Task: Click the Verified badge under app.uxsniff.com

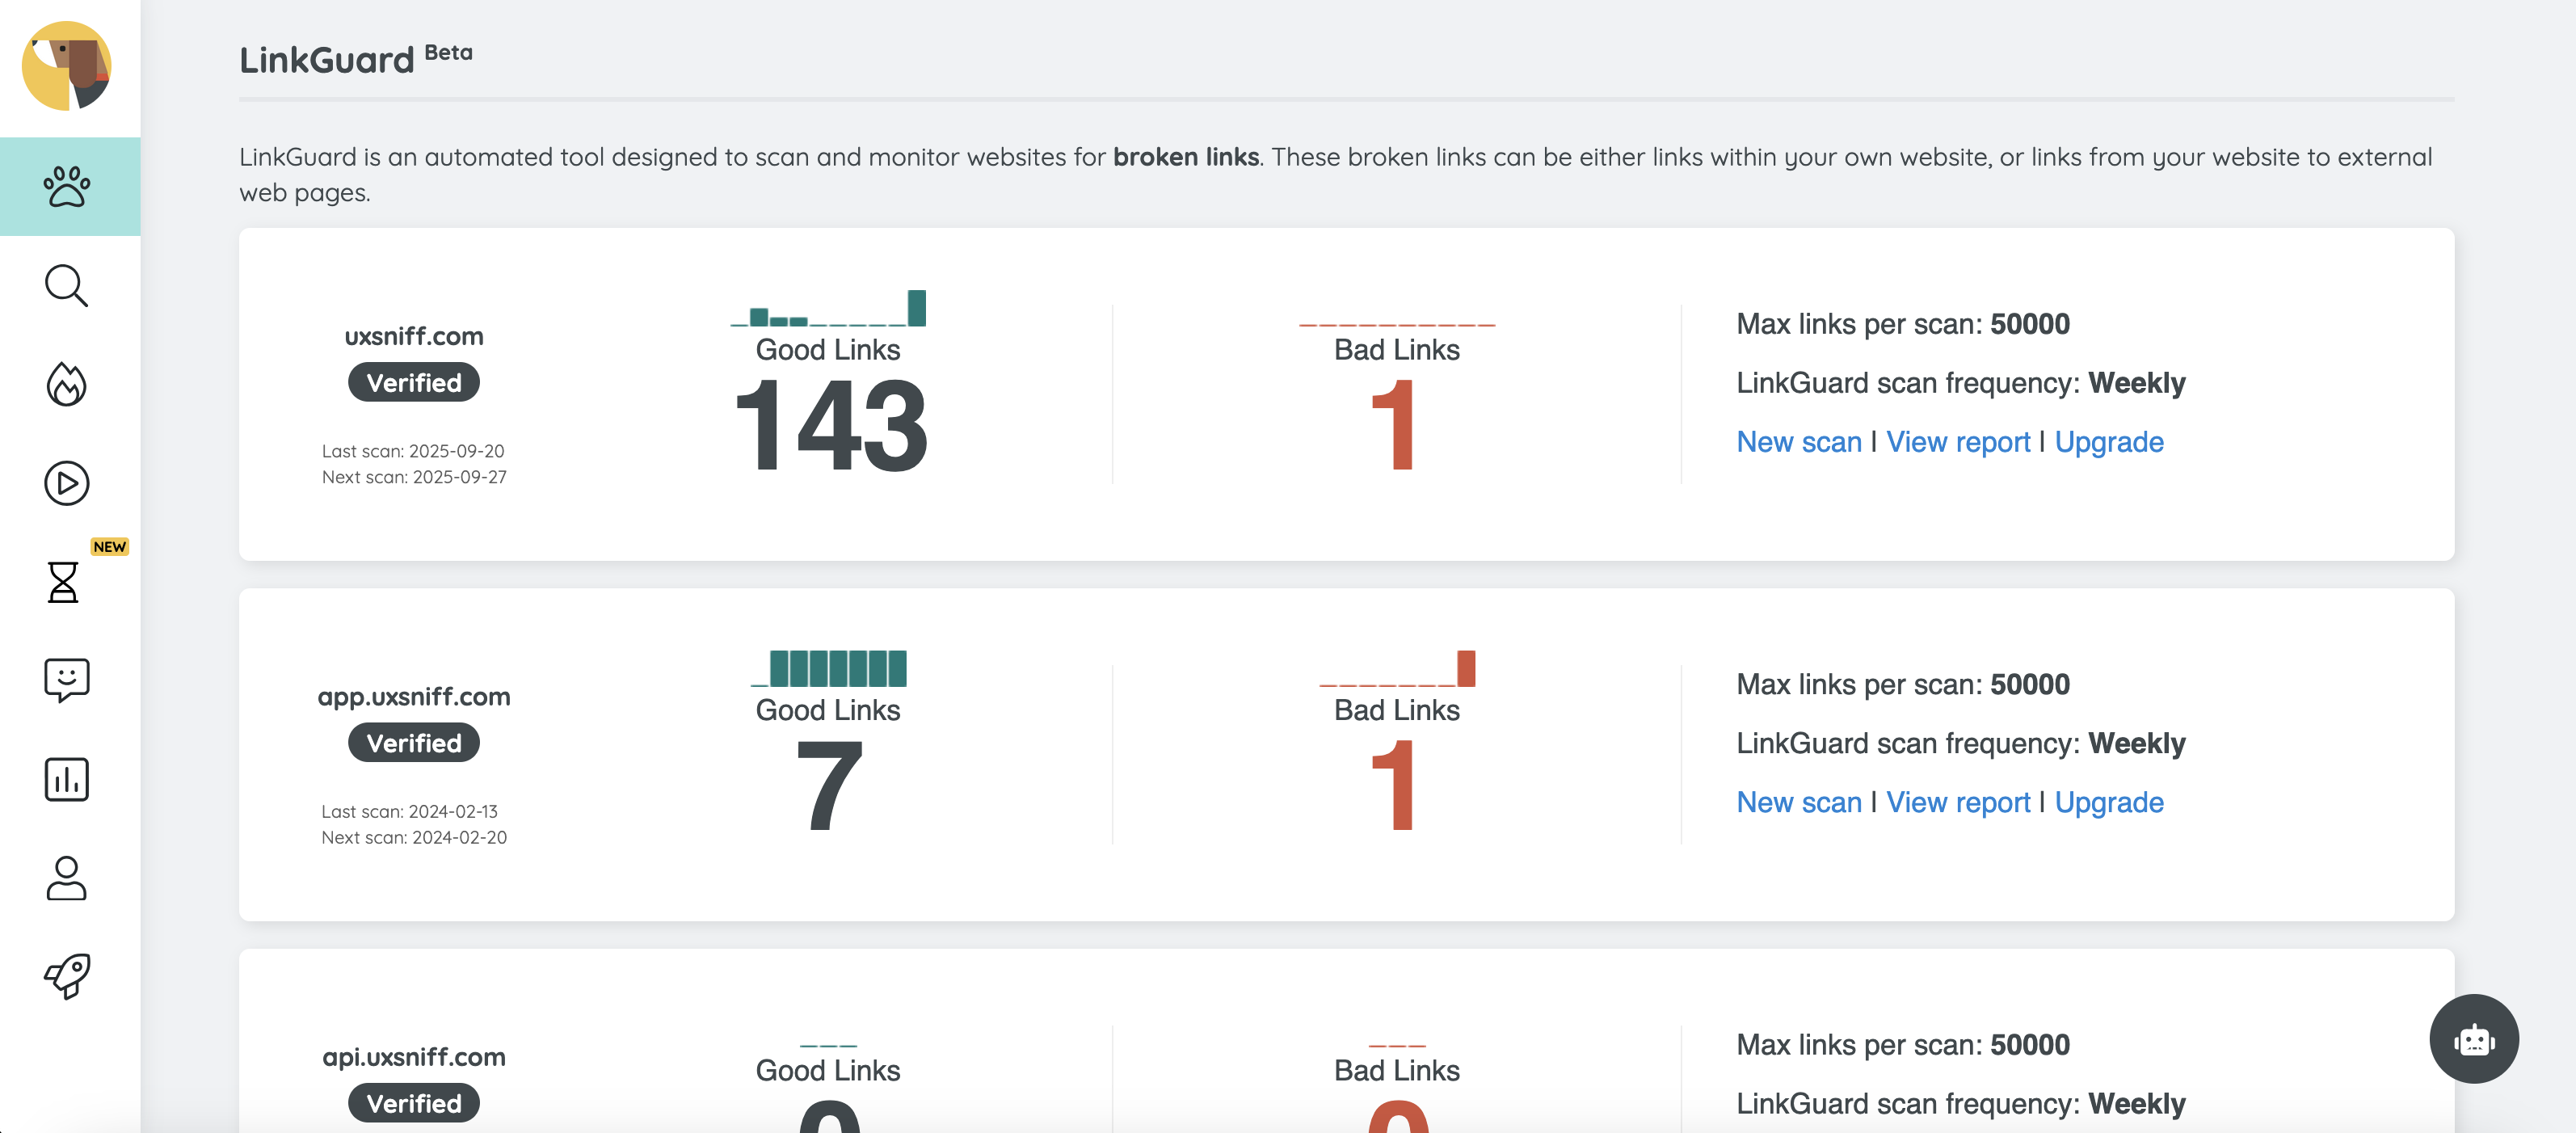Action: coord(413,743)
